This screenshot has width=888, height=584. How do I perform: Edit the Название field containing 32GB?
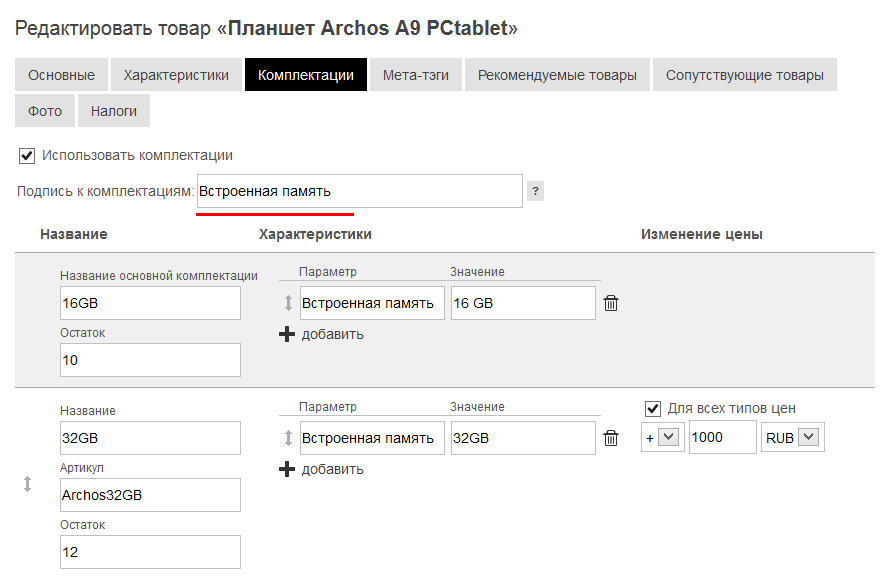[150, 438]
